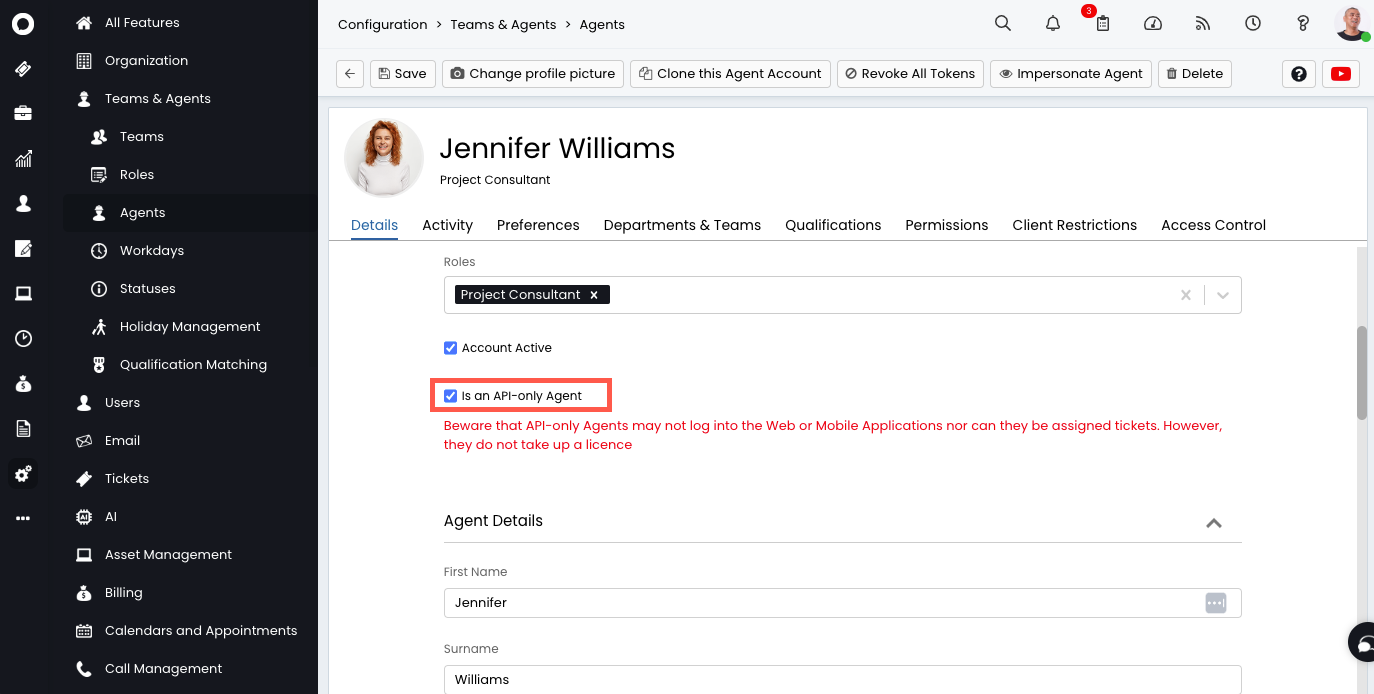Viewport: 1374px width, 694px height.
Task: Click the clock history icon in top bar
Action: (1253, 24)
